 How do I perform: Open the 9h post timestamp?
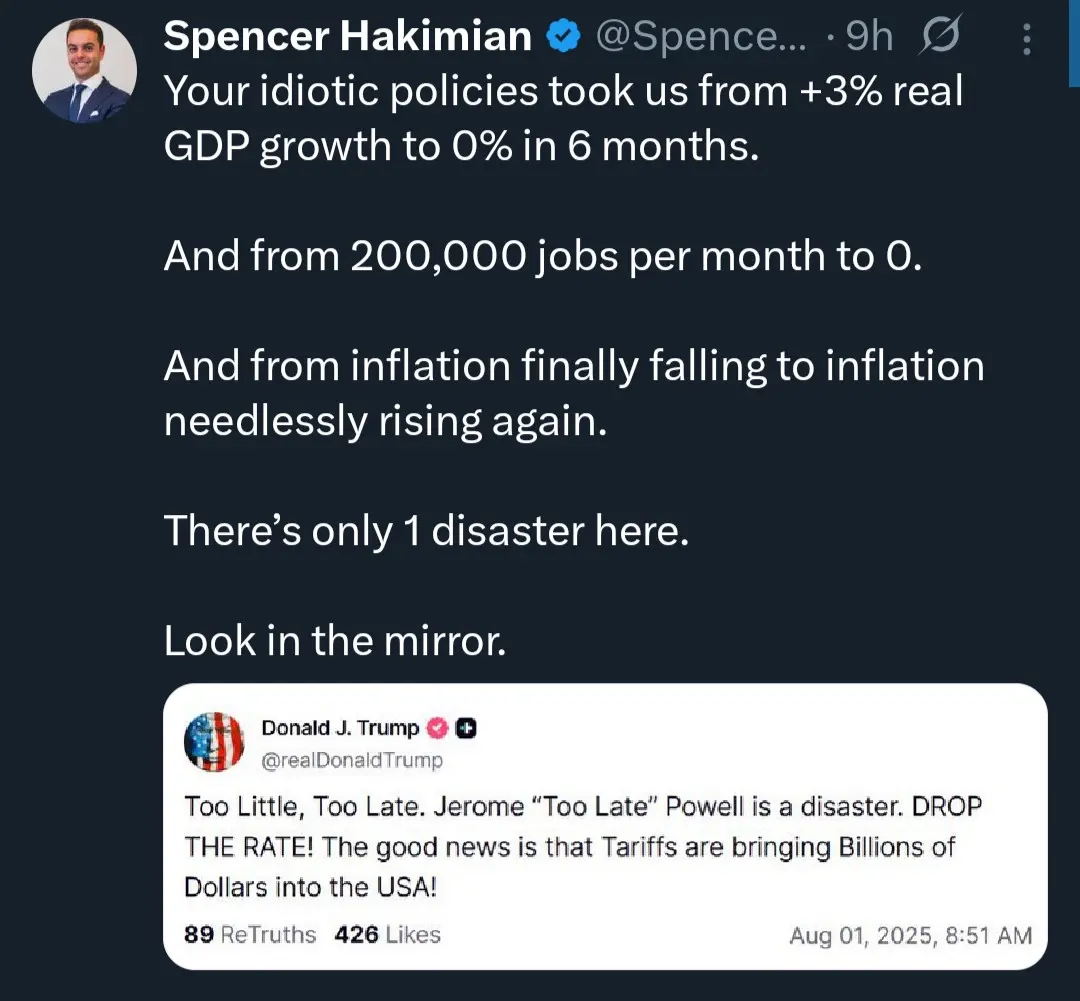click(868, 38)
